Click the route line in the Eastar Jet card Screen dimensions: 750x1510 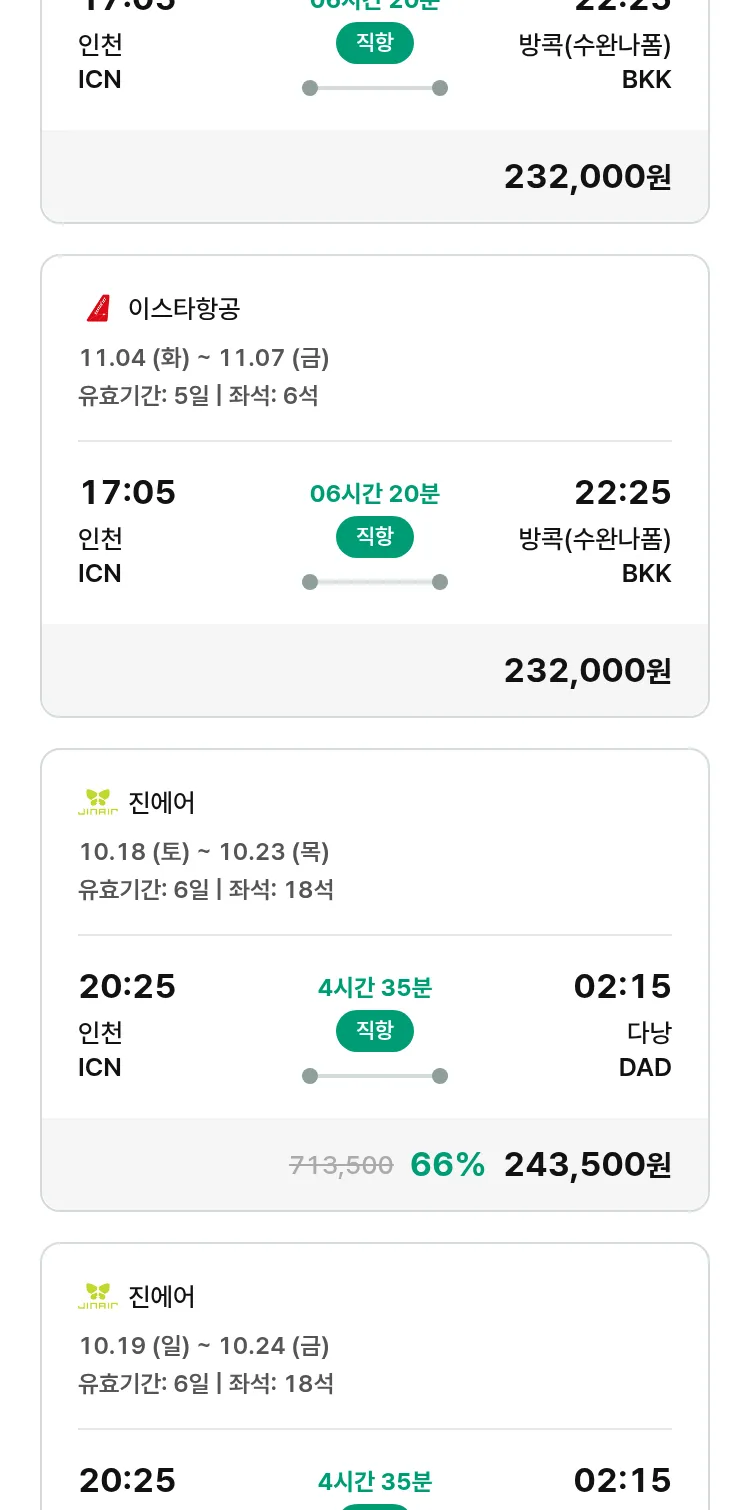tap(374, 582)
